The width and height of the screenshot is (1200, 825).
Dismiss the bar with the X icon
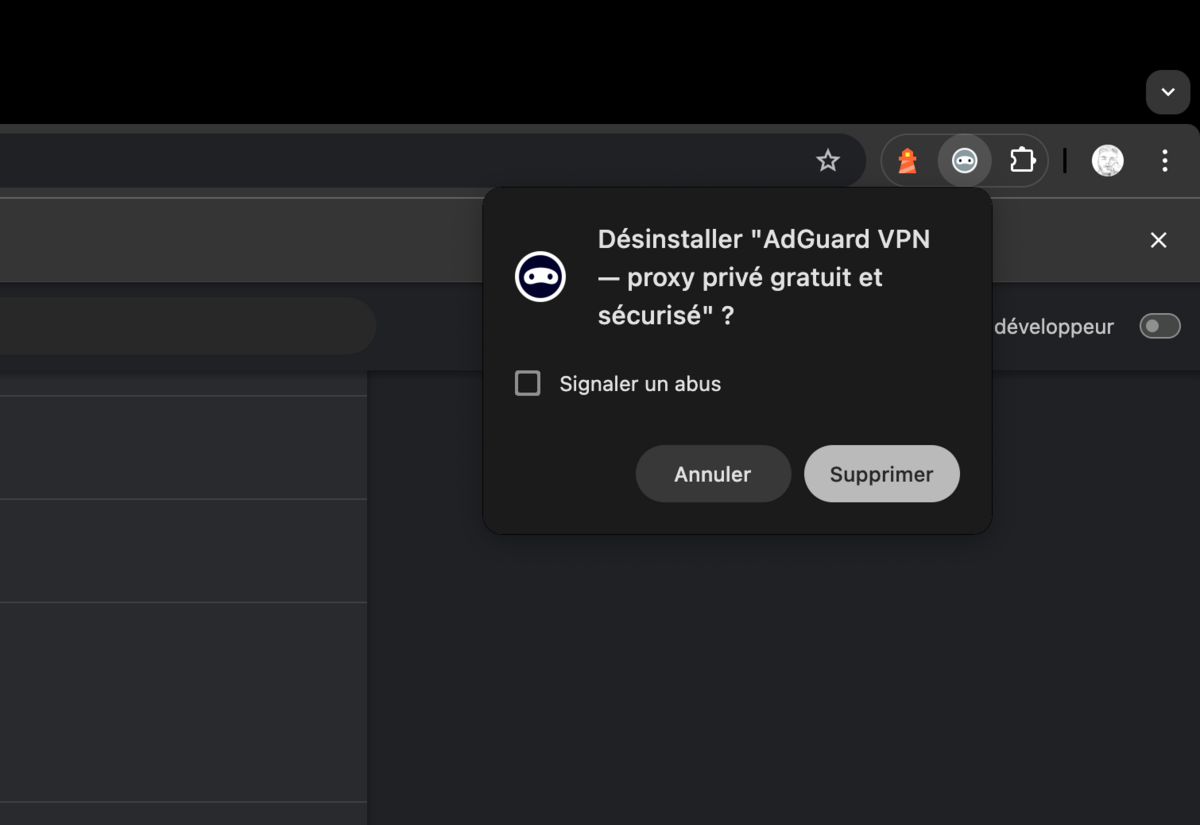pyautogui.click(x=1158, y=240)
